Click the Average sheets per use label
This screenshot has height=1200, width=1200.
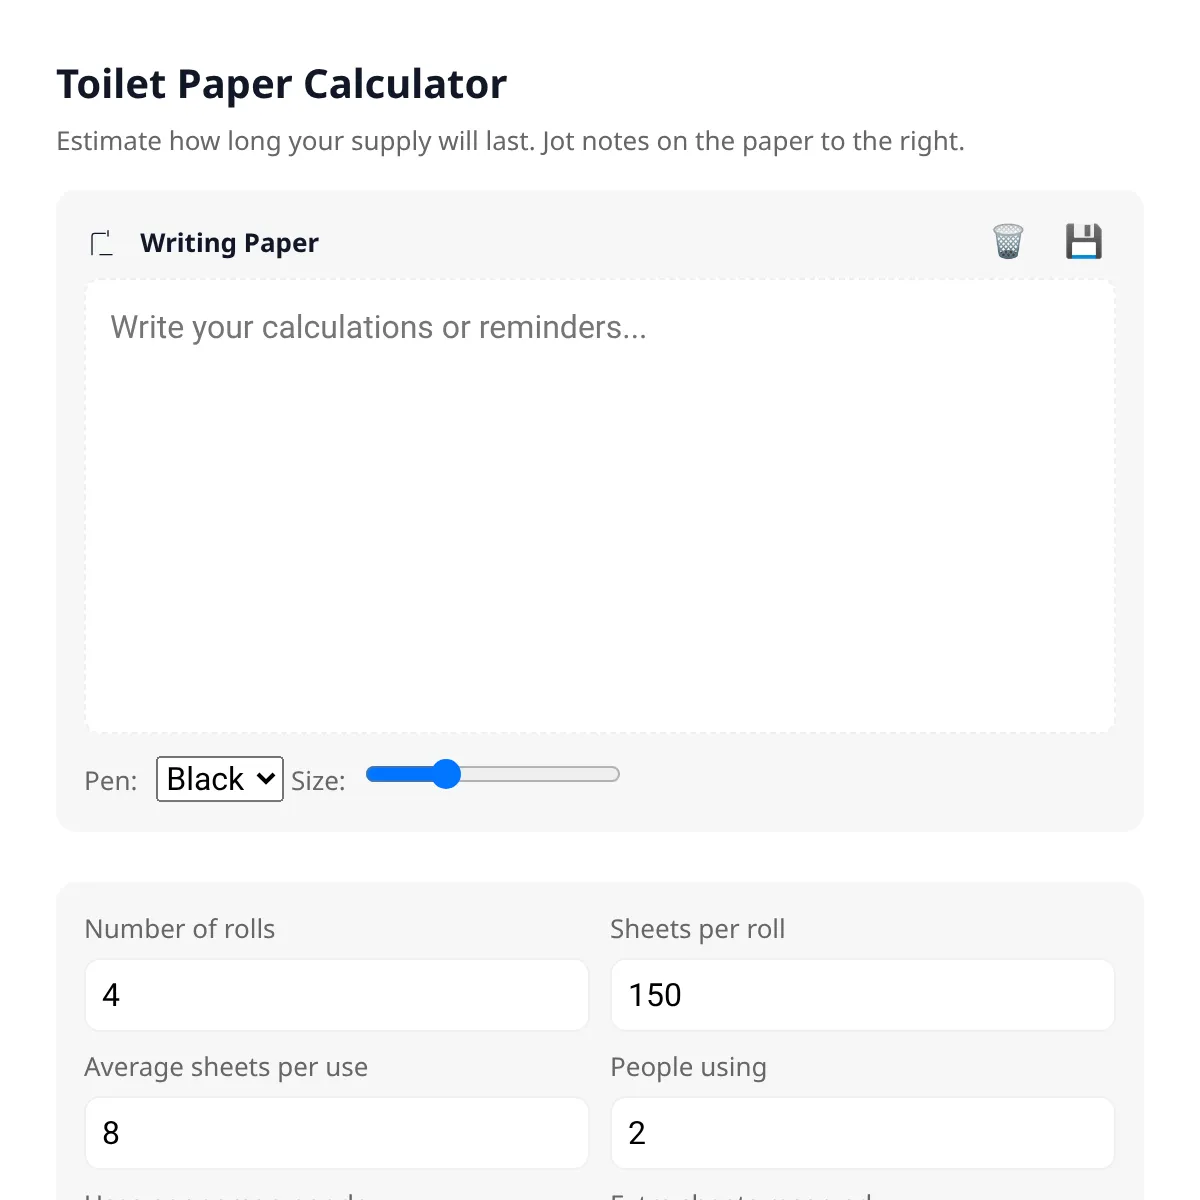(x=226, y=1067)
